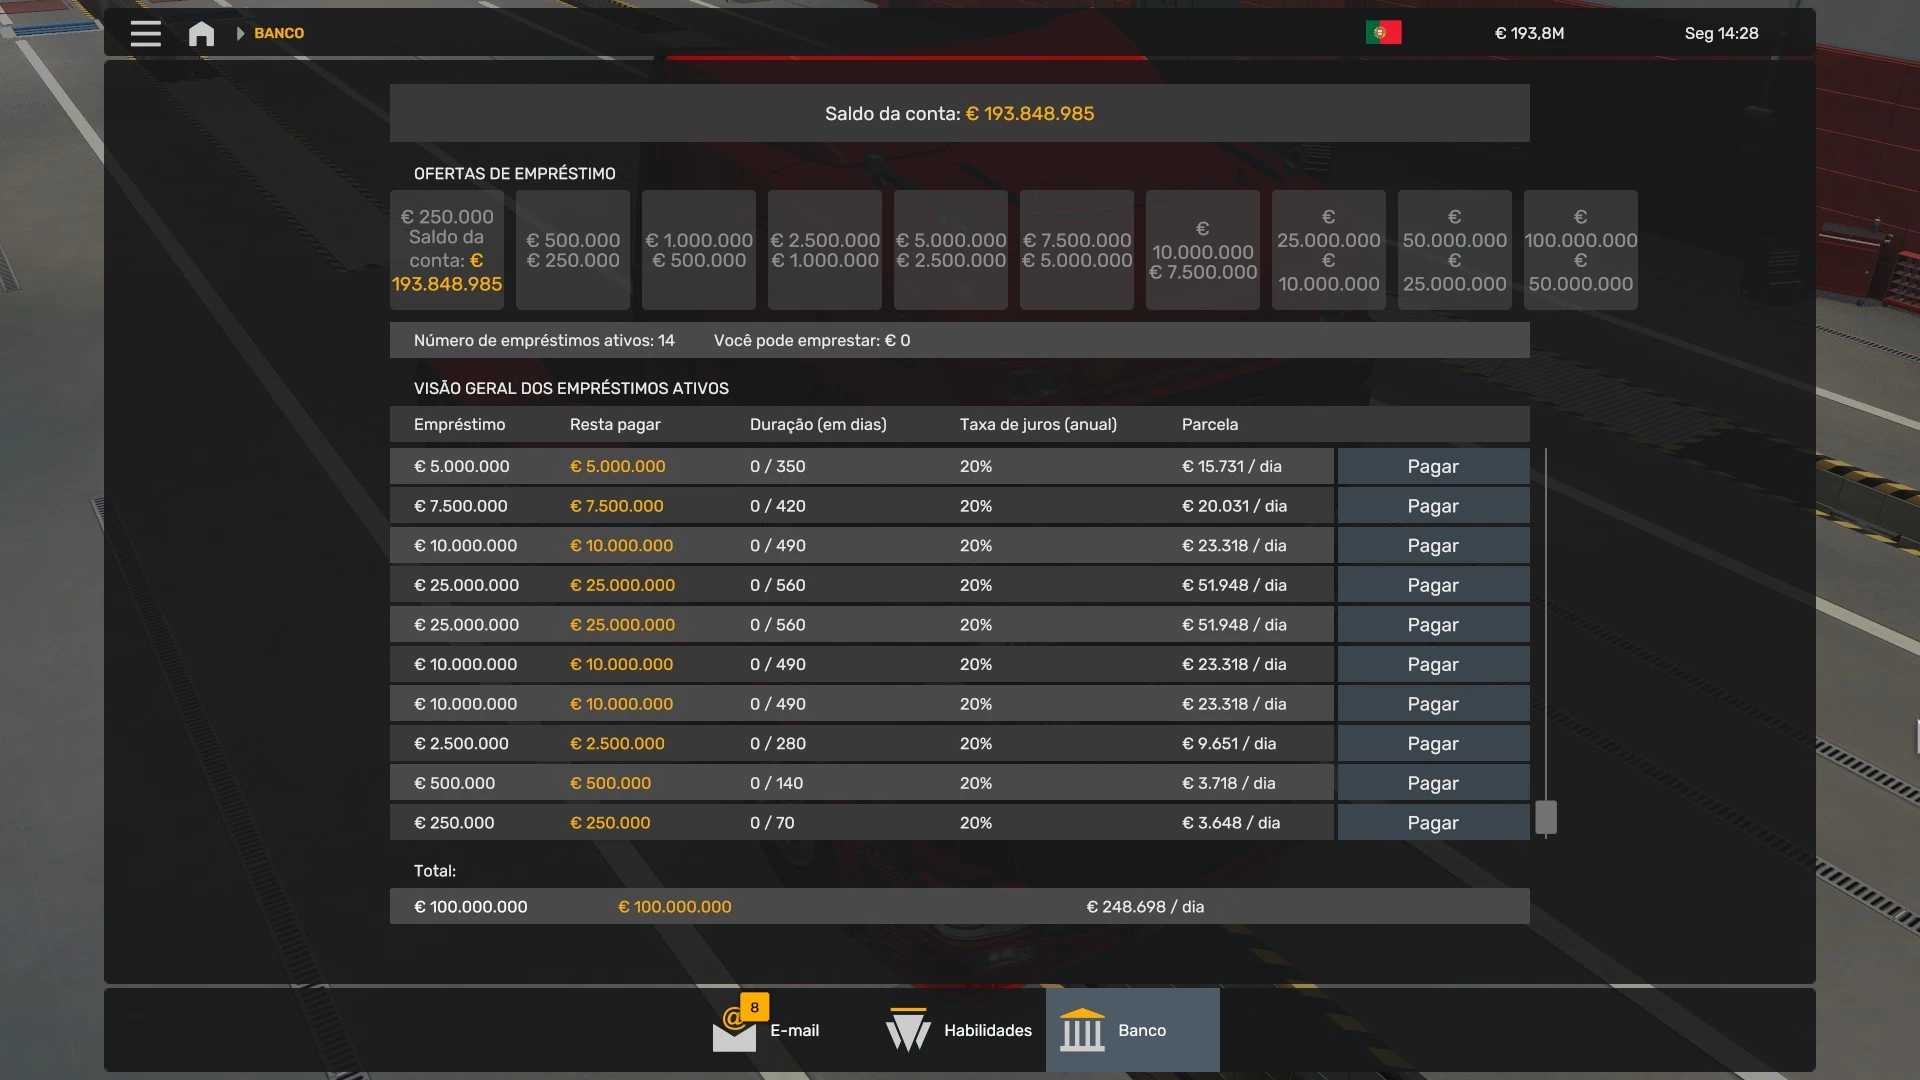Open the hamburger main menu
The width and height of the screenshot is (1920, 1080).
(x=145, y=33)
